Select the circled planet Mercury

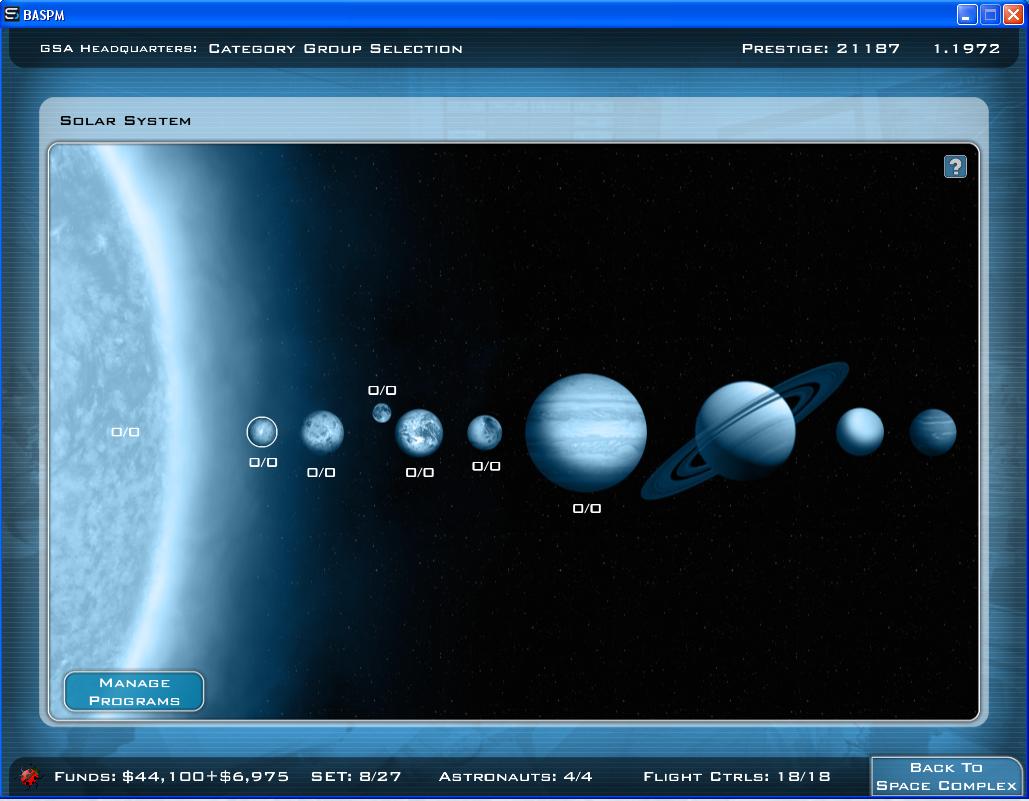[262, 432]
